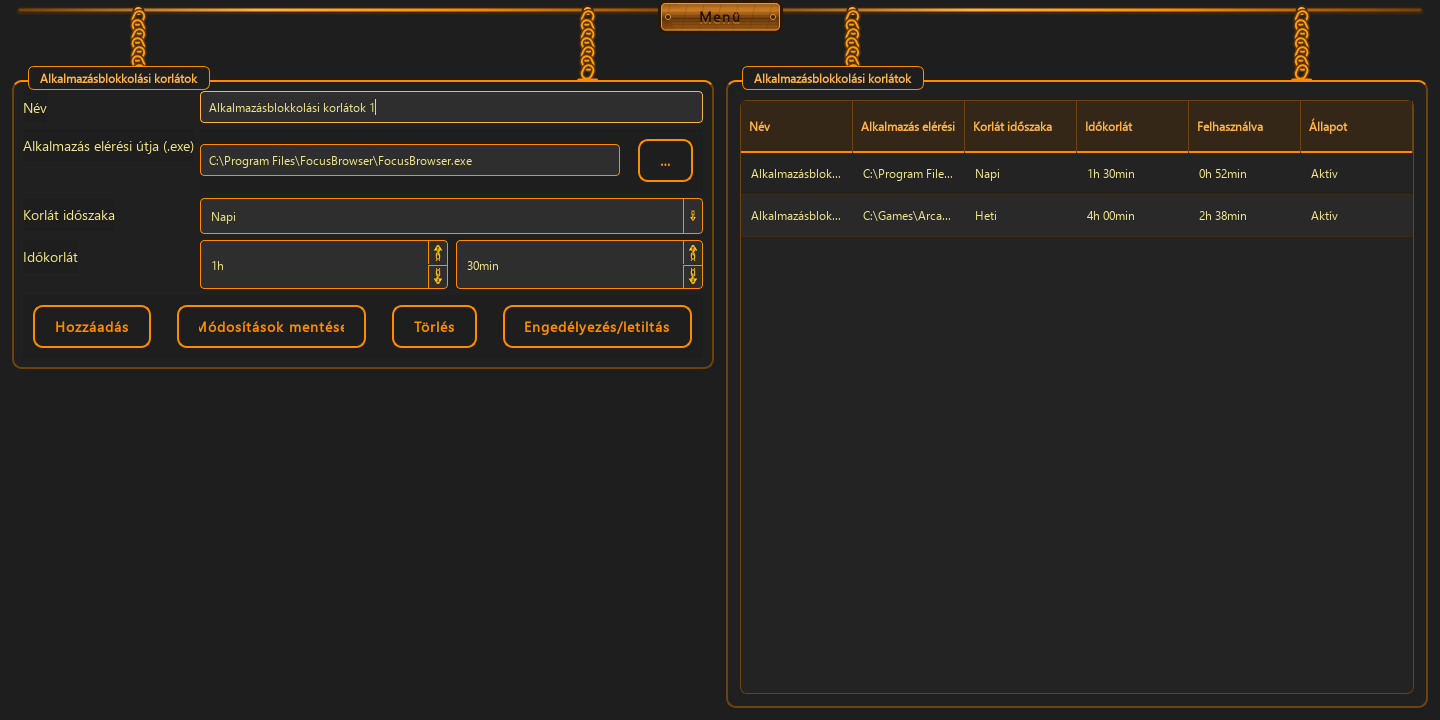Open the Korlát időszaka dropdown showing Napi

pos(451,216)
